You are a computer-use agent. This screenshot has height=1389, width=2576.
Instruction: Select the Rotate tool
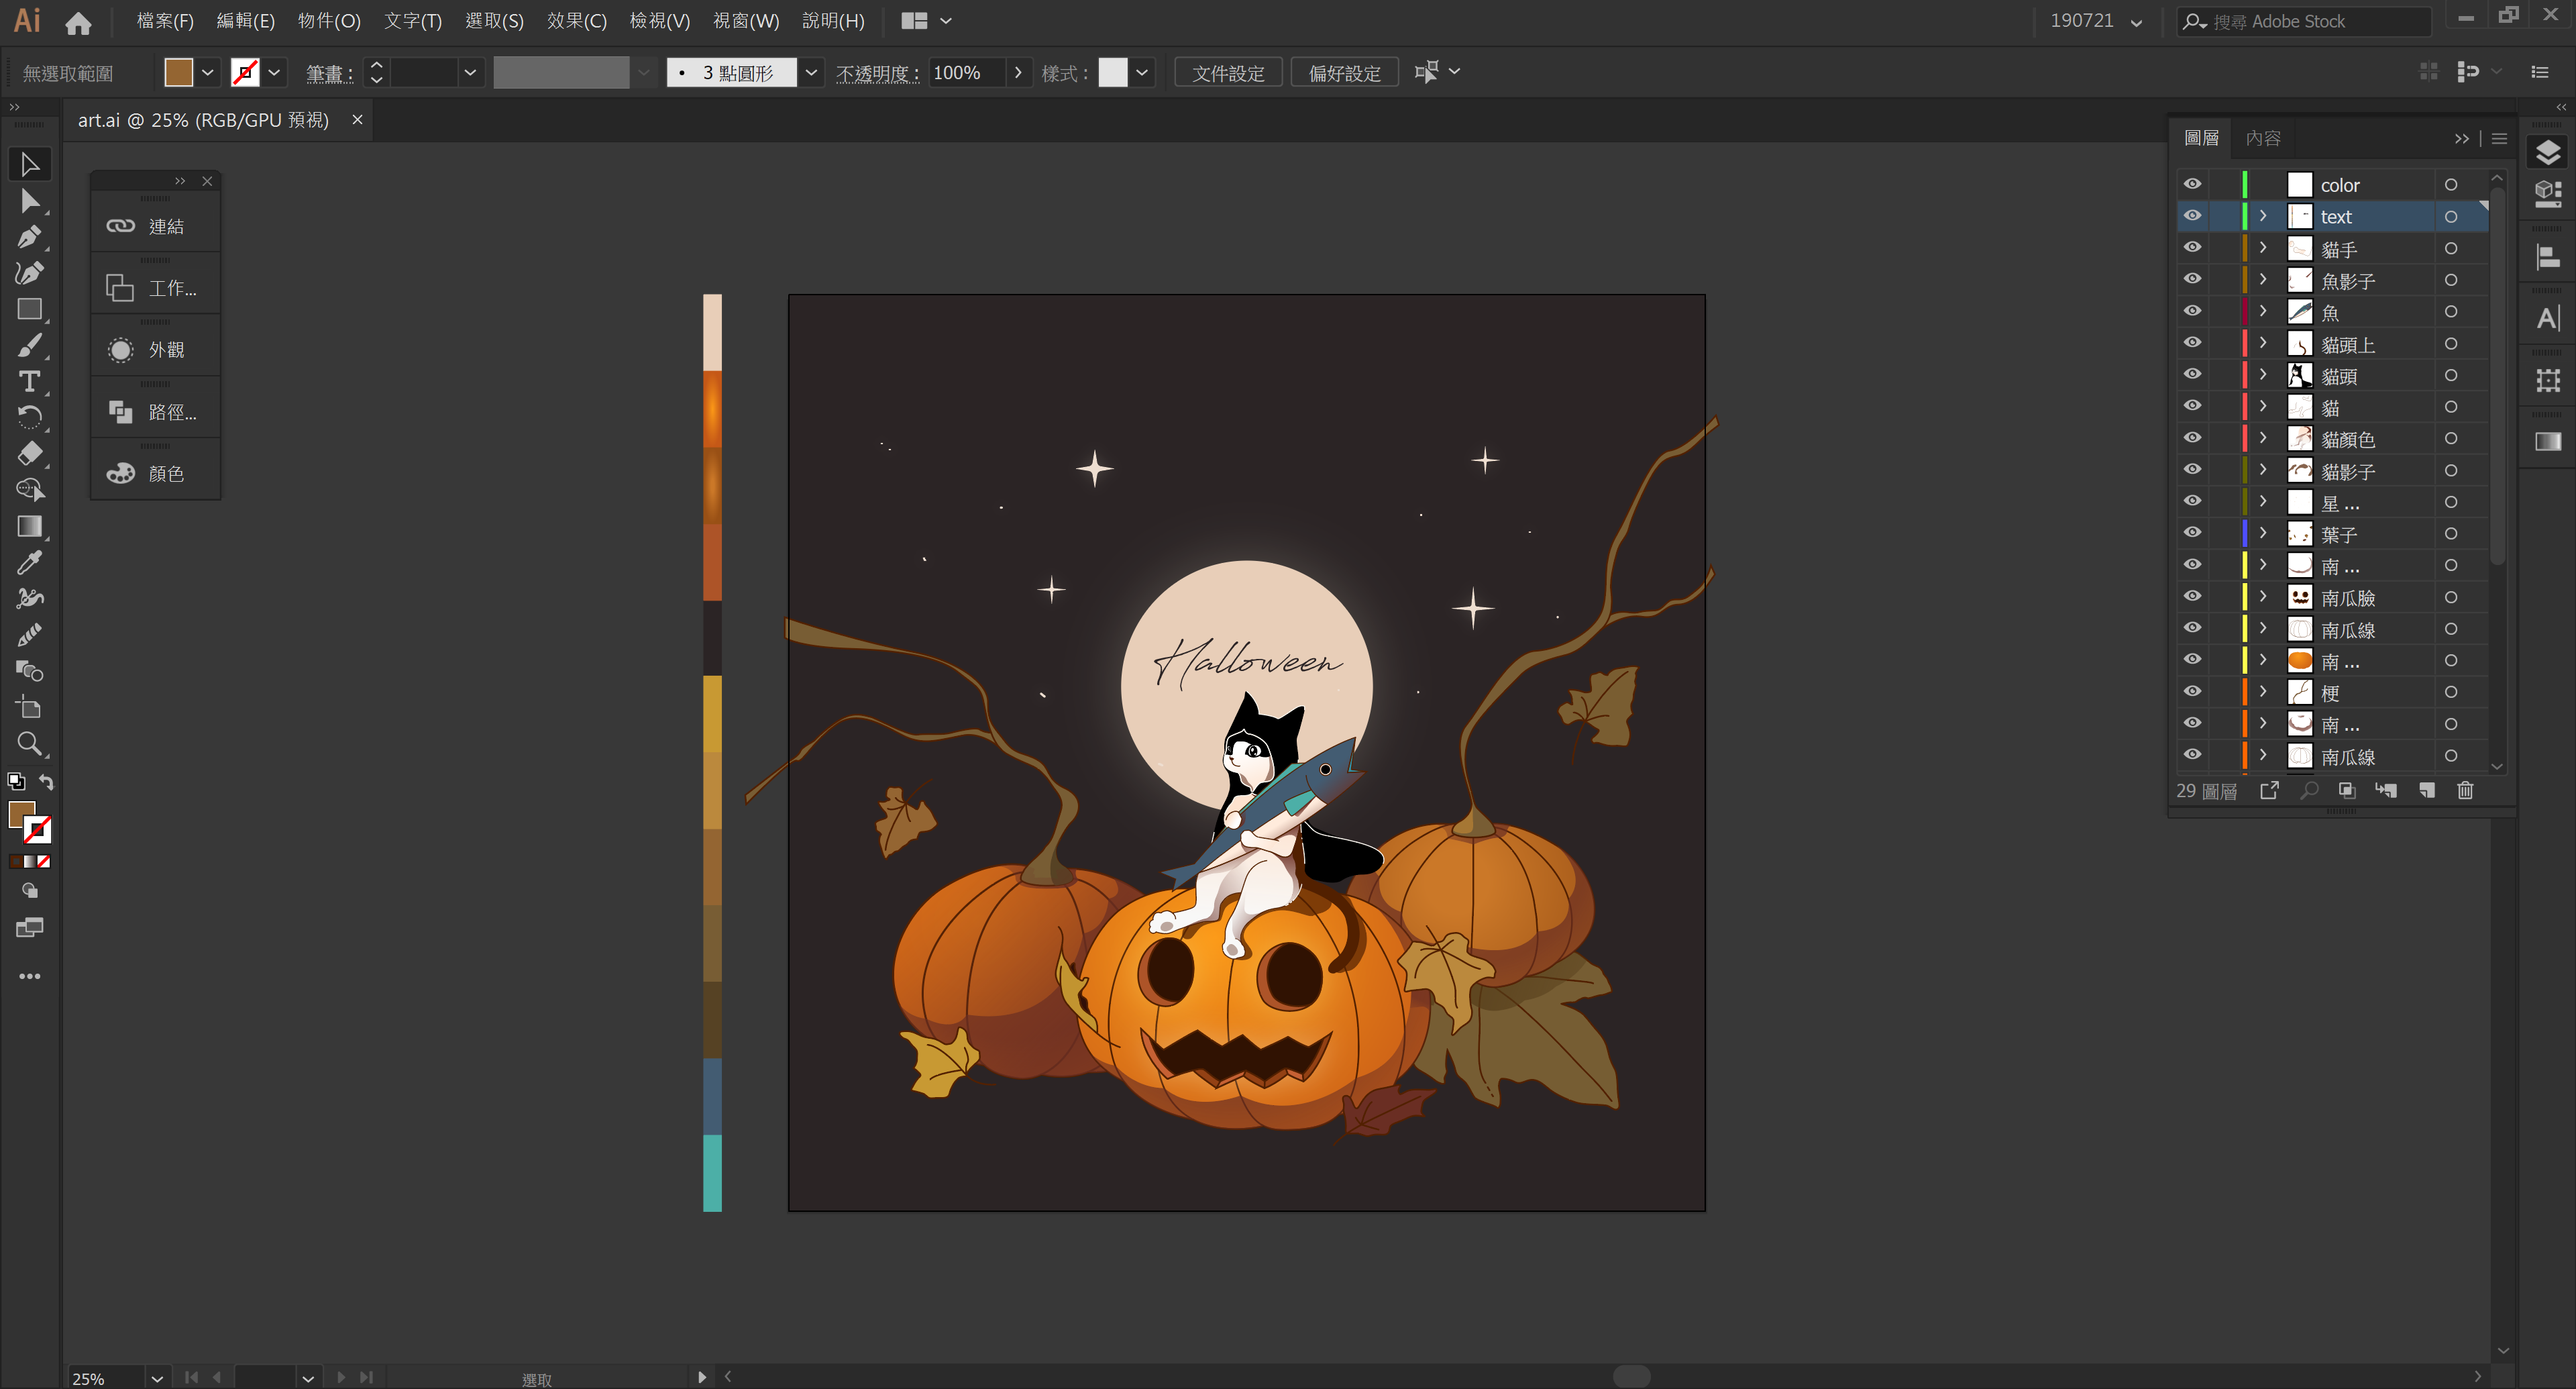pos(29,418)
